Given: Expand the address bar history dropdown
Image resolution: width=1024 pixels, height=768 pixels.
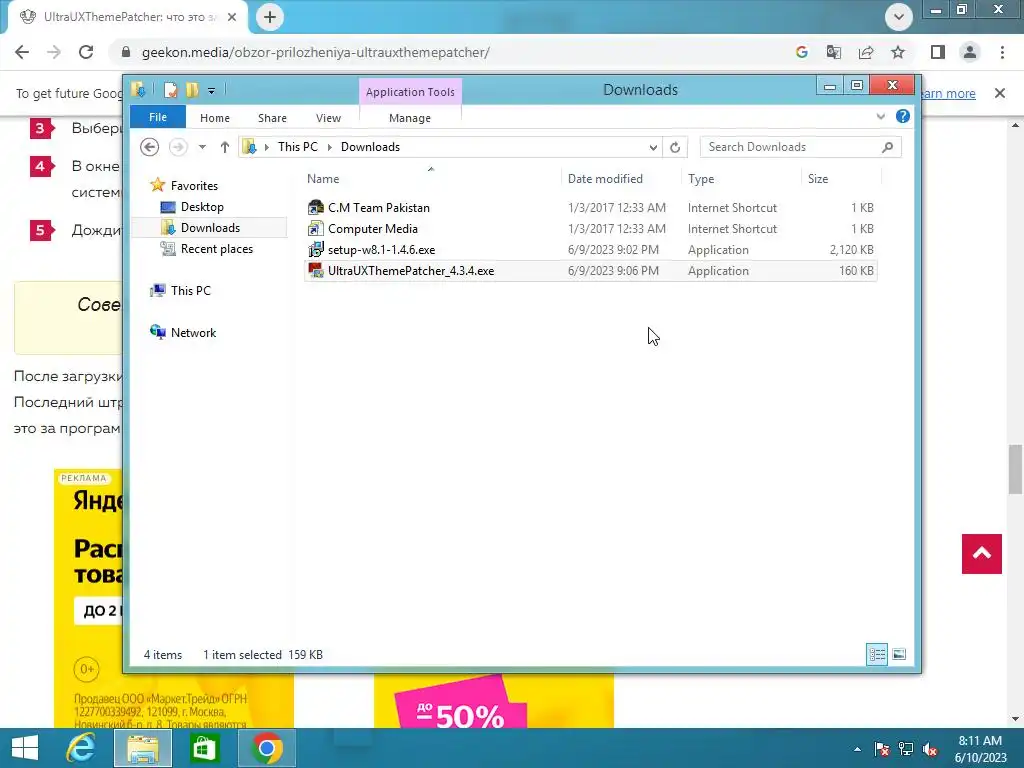Looking at the screenshot, I should pos(653,148).
